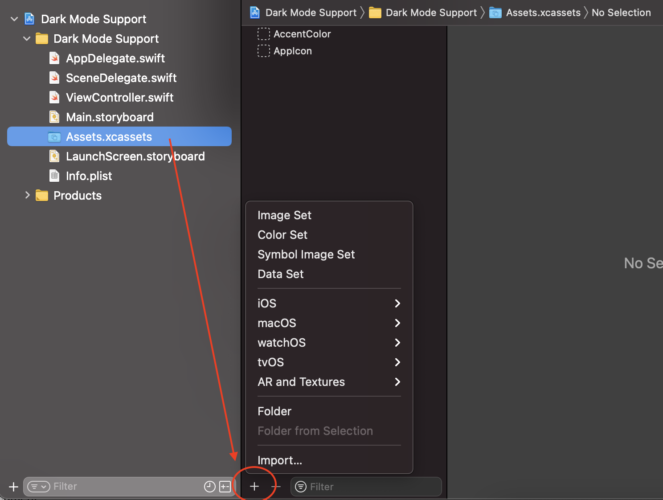
Task: Click the project blueprint icon in navigator
Action: [30, 19]
